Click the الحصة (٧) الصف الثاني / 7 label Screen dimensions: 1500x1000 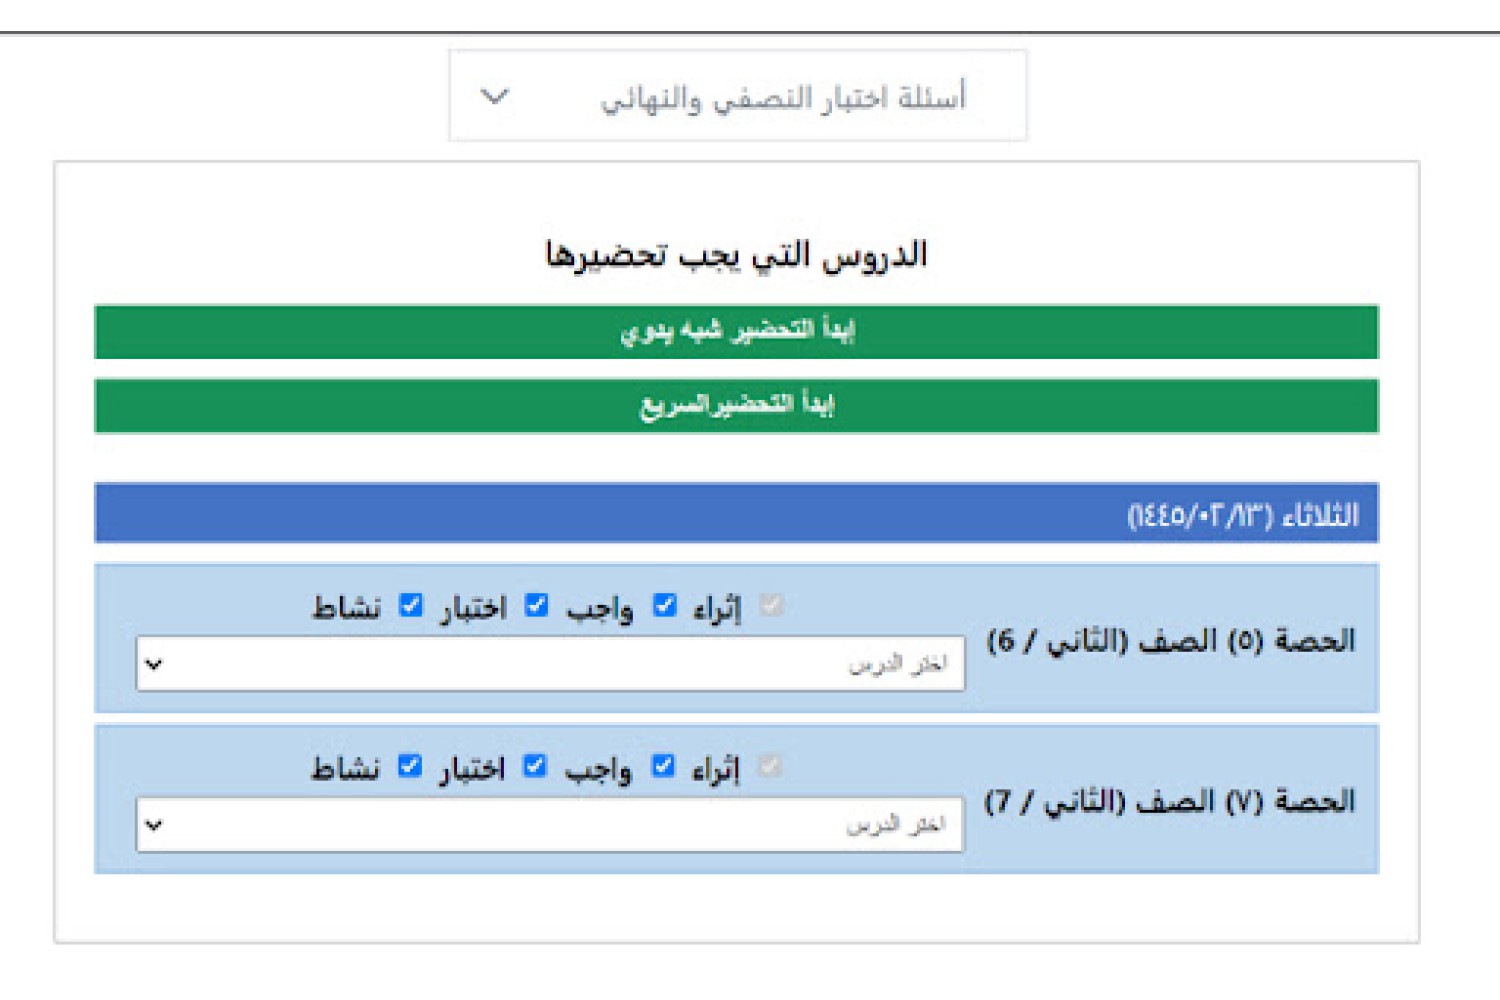[1170, 801]
